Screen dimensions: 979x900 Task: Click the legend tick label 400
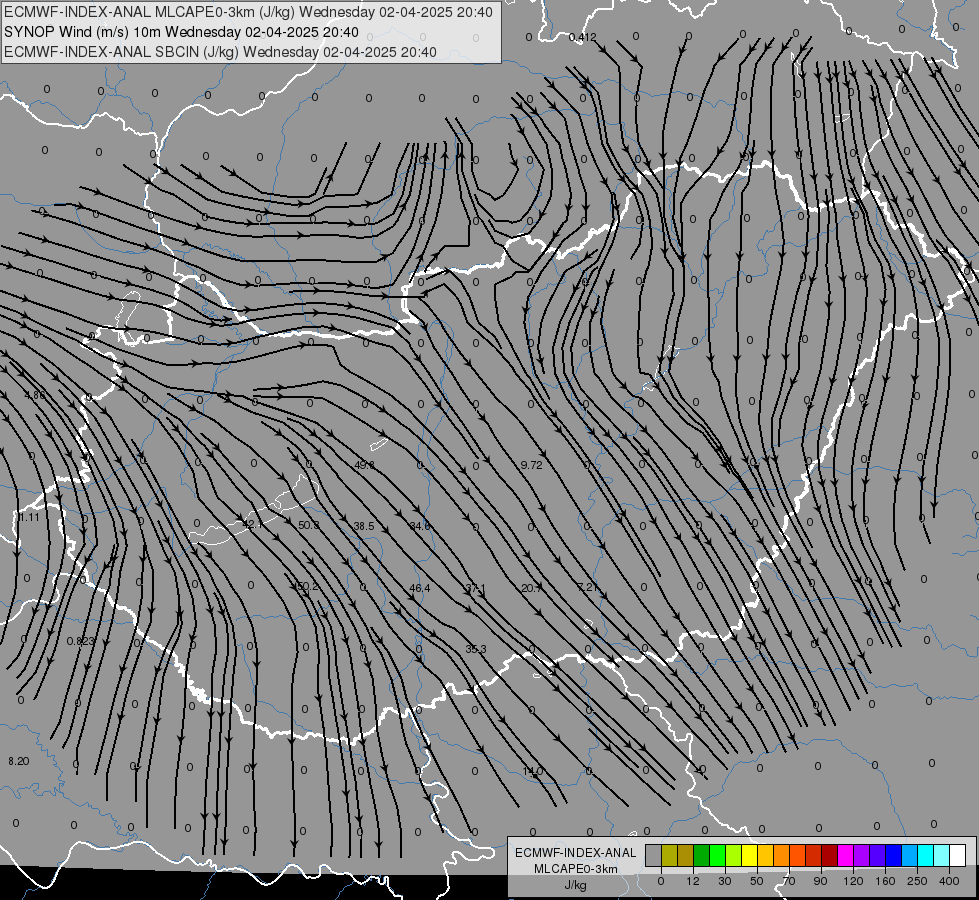[949, 881]
